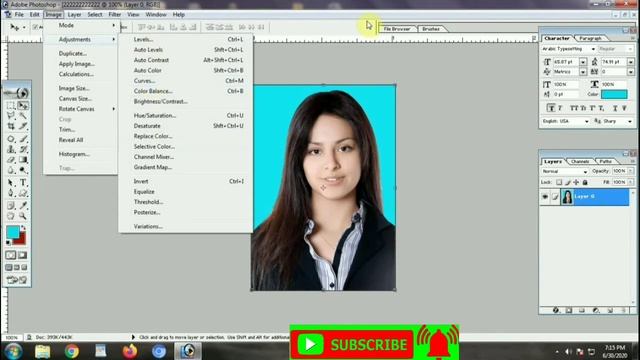This screenshot has width=640, height=360.
Task: Hide Layer 0 with eye icon
Action: (545, 197)
